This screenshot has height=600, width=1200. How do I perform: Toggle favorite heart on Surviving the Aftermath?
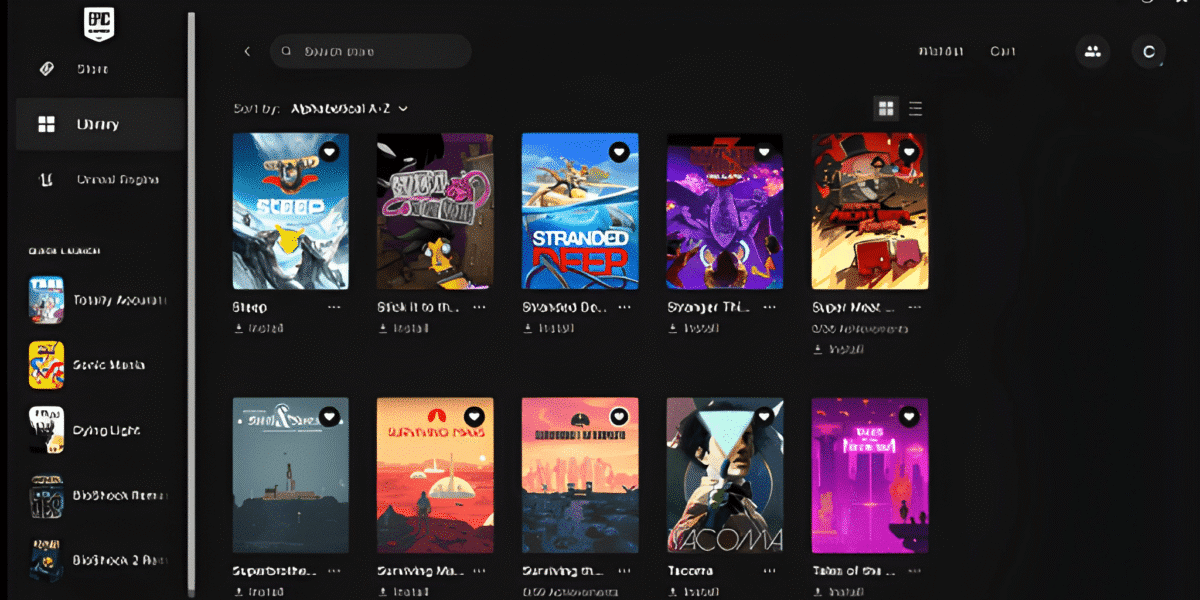(619, 416)
